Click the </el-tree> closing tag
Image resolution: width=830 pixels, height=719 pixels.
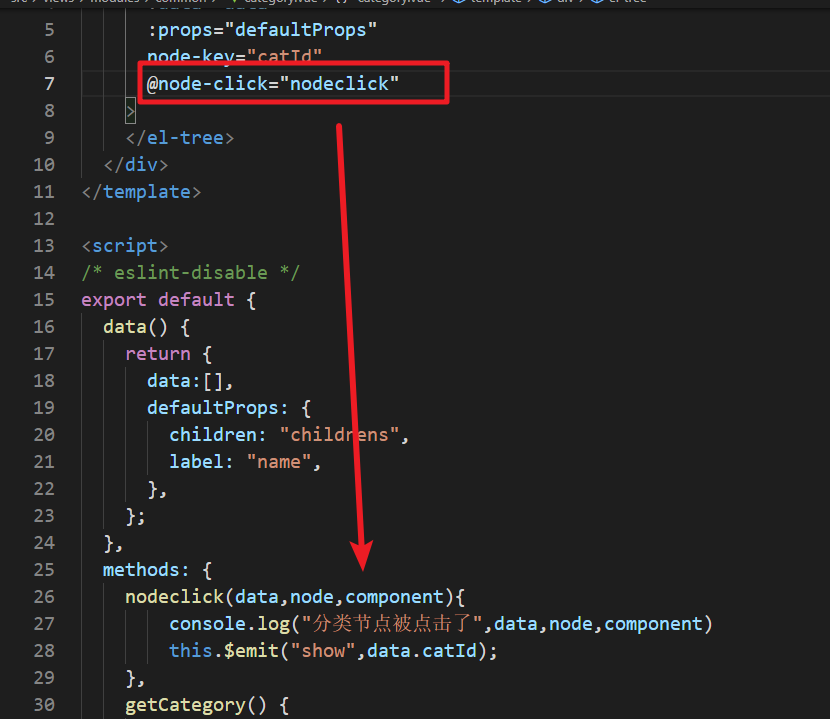180,138
